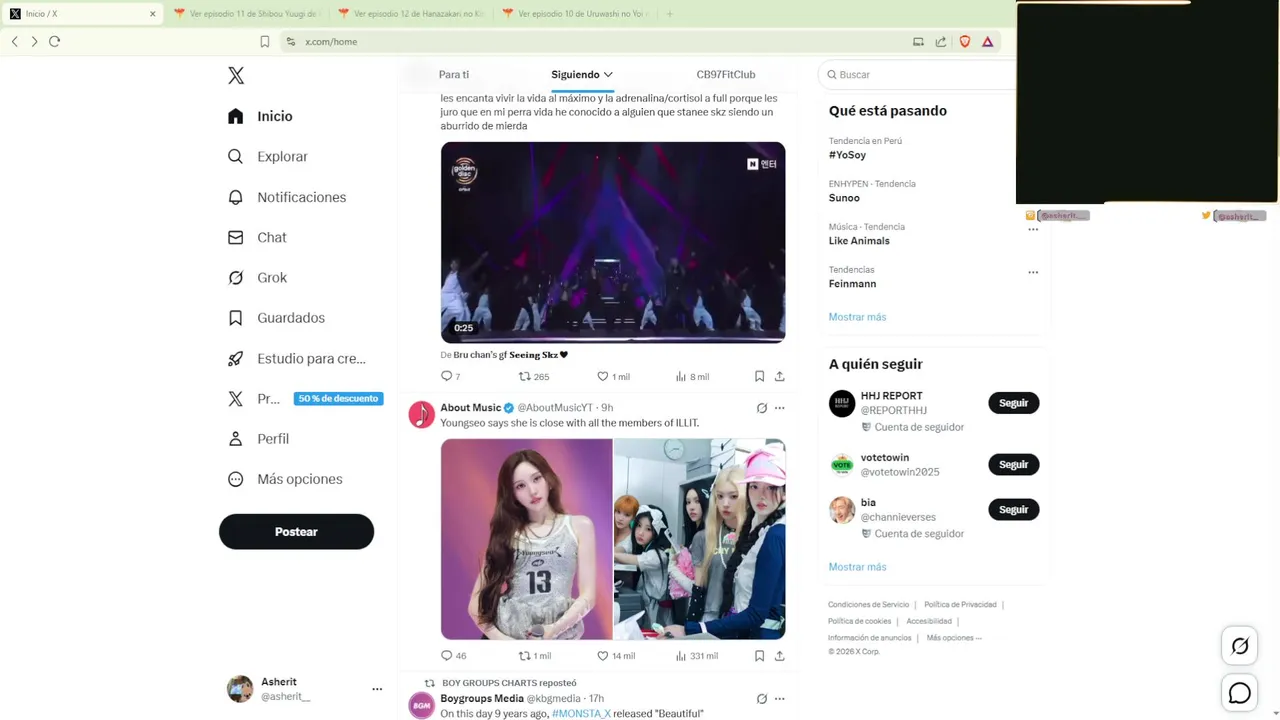Open new browser tab plus
The width and height of the screenshot is (1280, 720).
(670, 14)
